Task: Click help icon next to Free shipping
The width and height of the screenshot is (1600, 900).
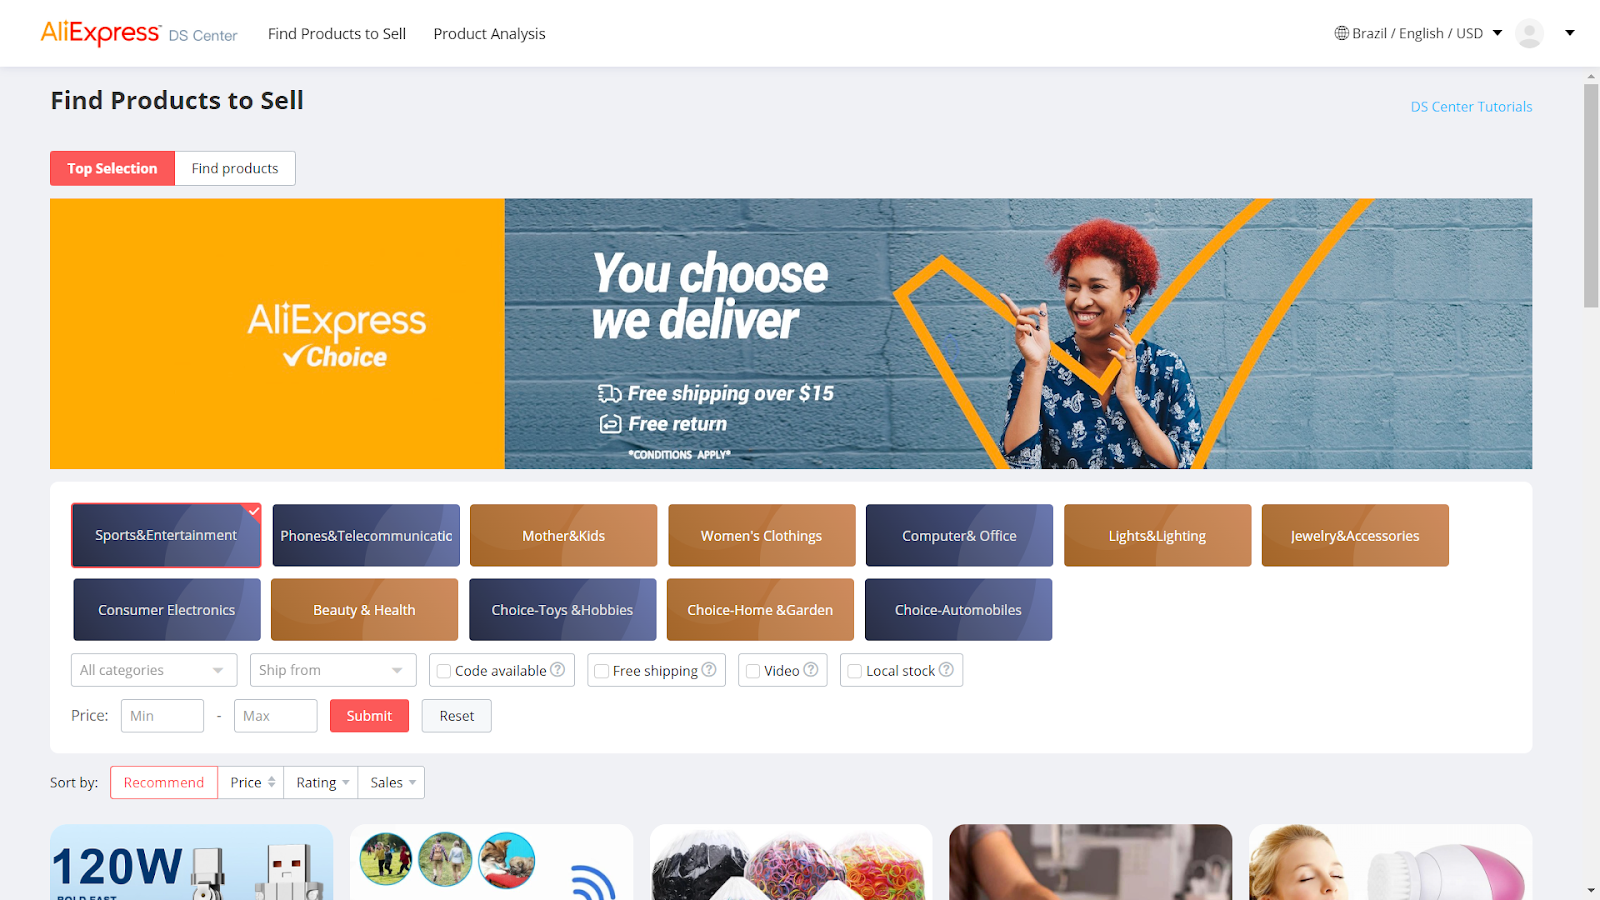Action: 709,670
